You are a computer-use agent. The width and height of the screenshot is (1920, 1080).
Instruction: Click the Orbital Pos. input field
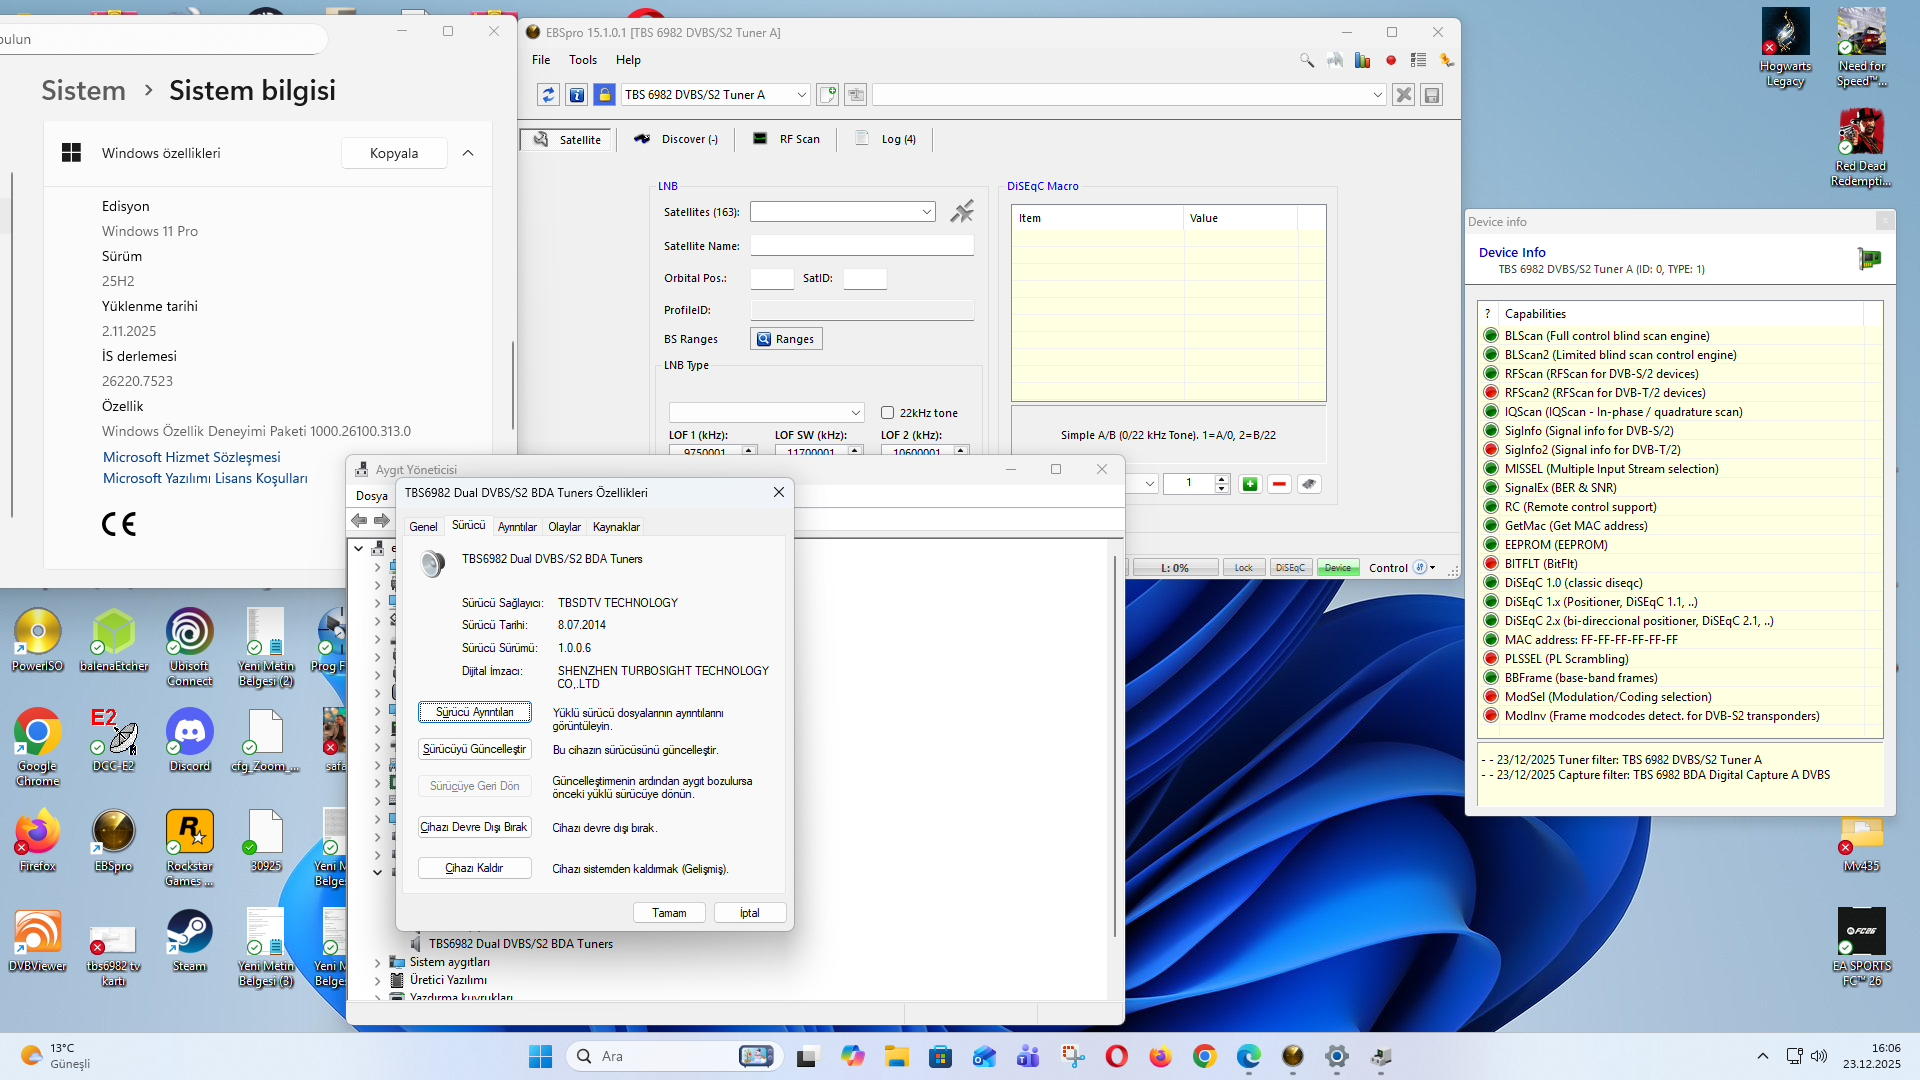[x=772, y=279]
